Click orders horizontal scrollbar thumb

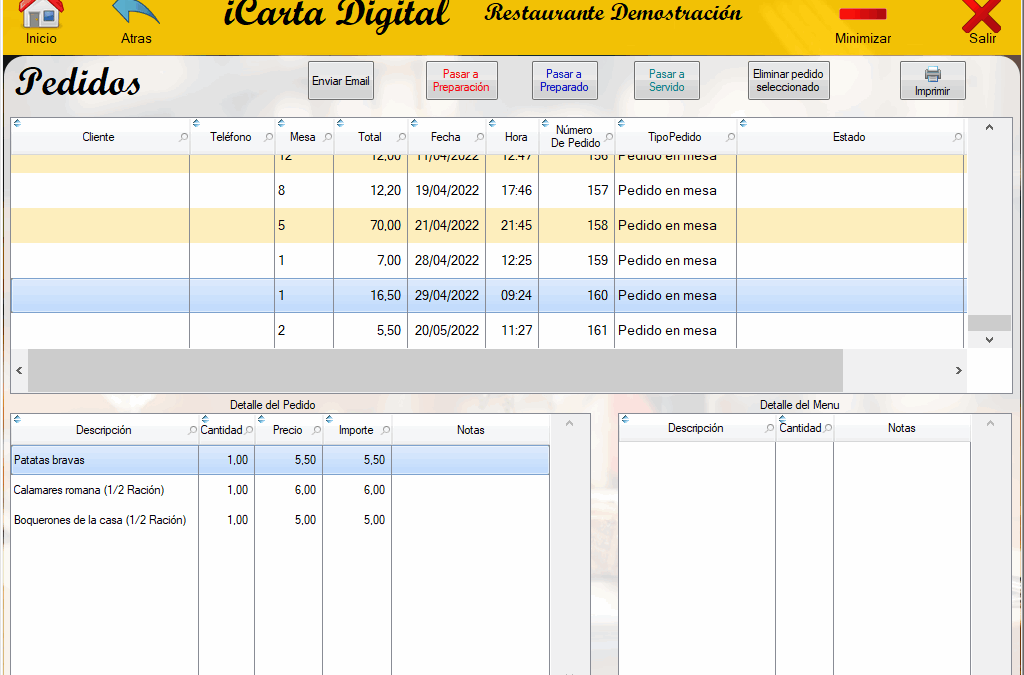tap(435, 370)
